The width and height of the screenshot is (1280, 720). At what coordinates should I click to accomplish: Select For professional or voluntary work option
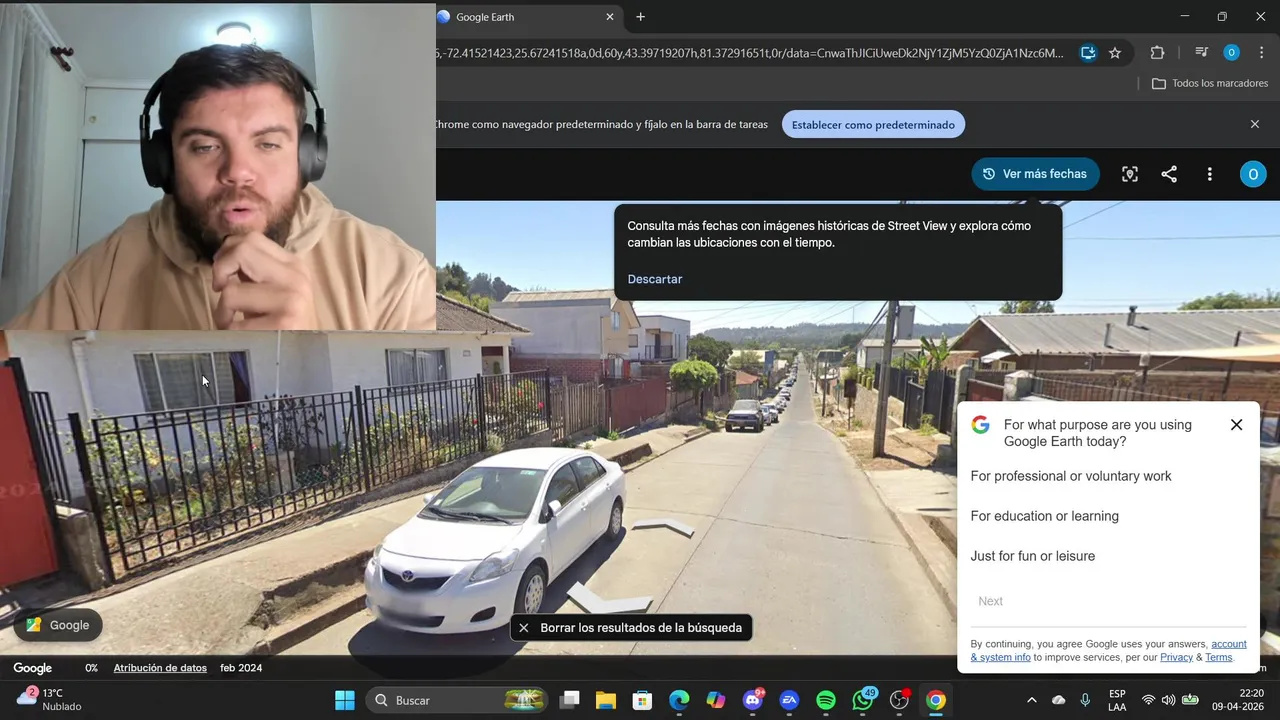click(1071, 476)
